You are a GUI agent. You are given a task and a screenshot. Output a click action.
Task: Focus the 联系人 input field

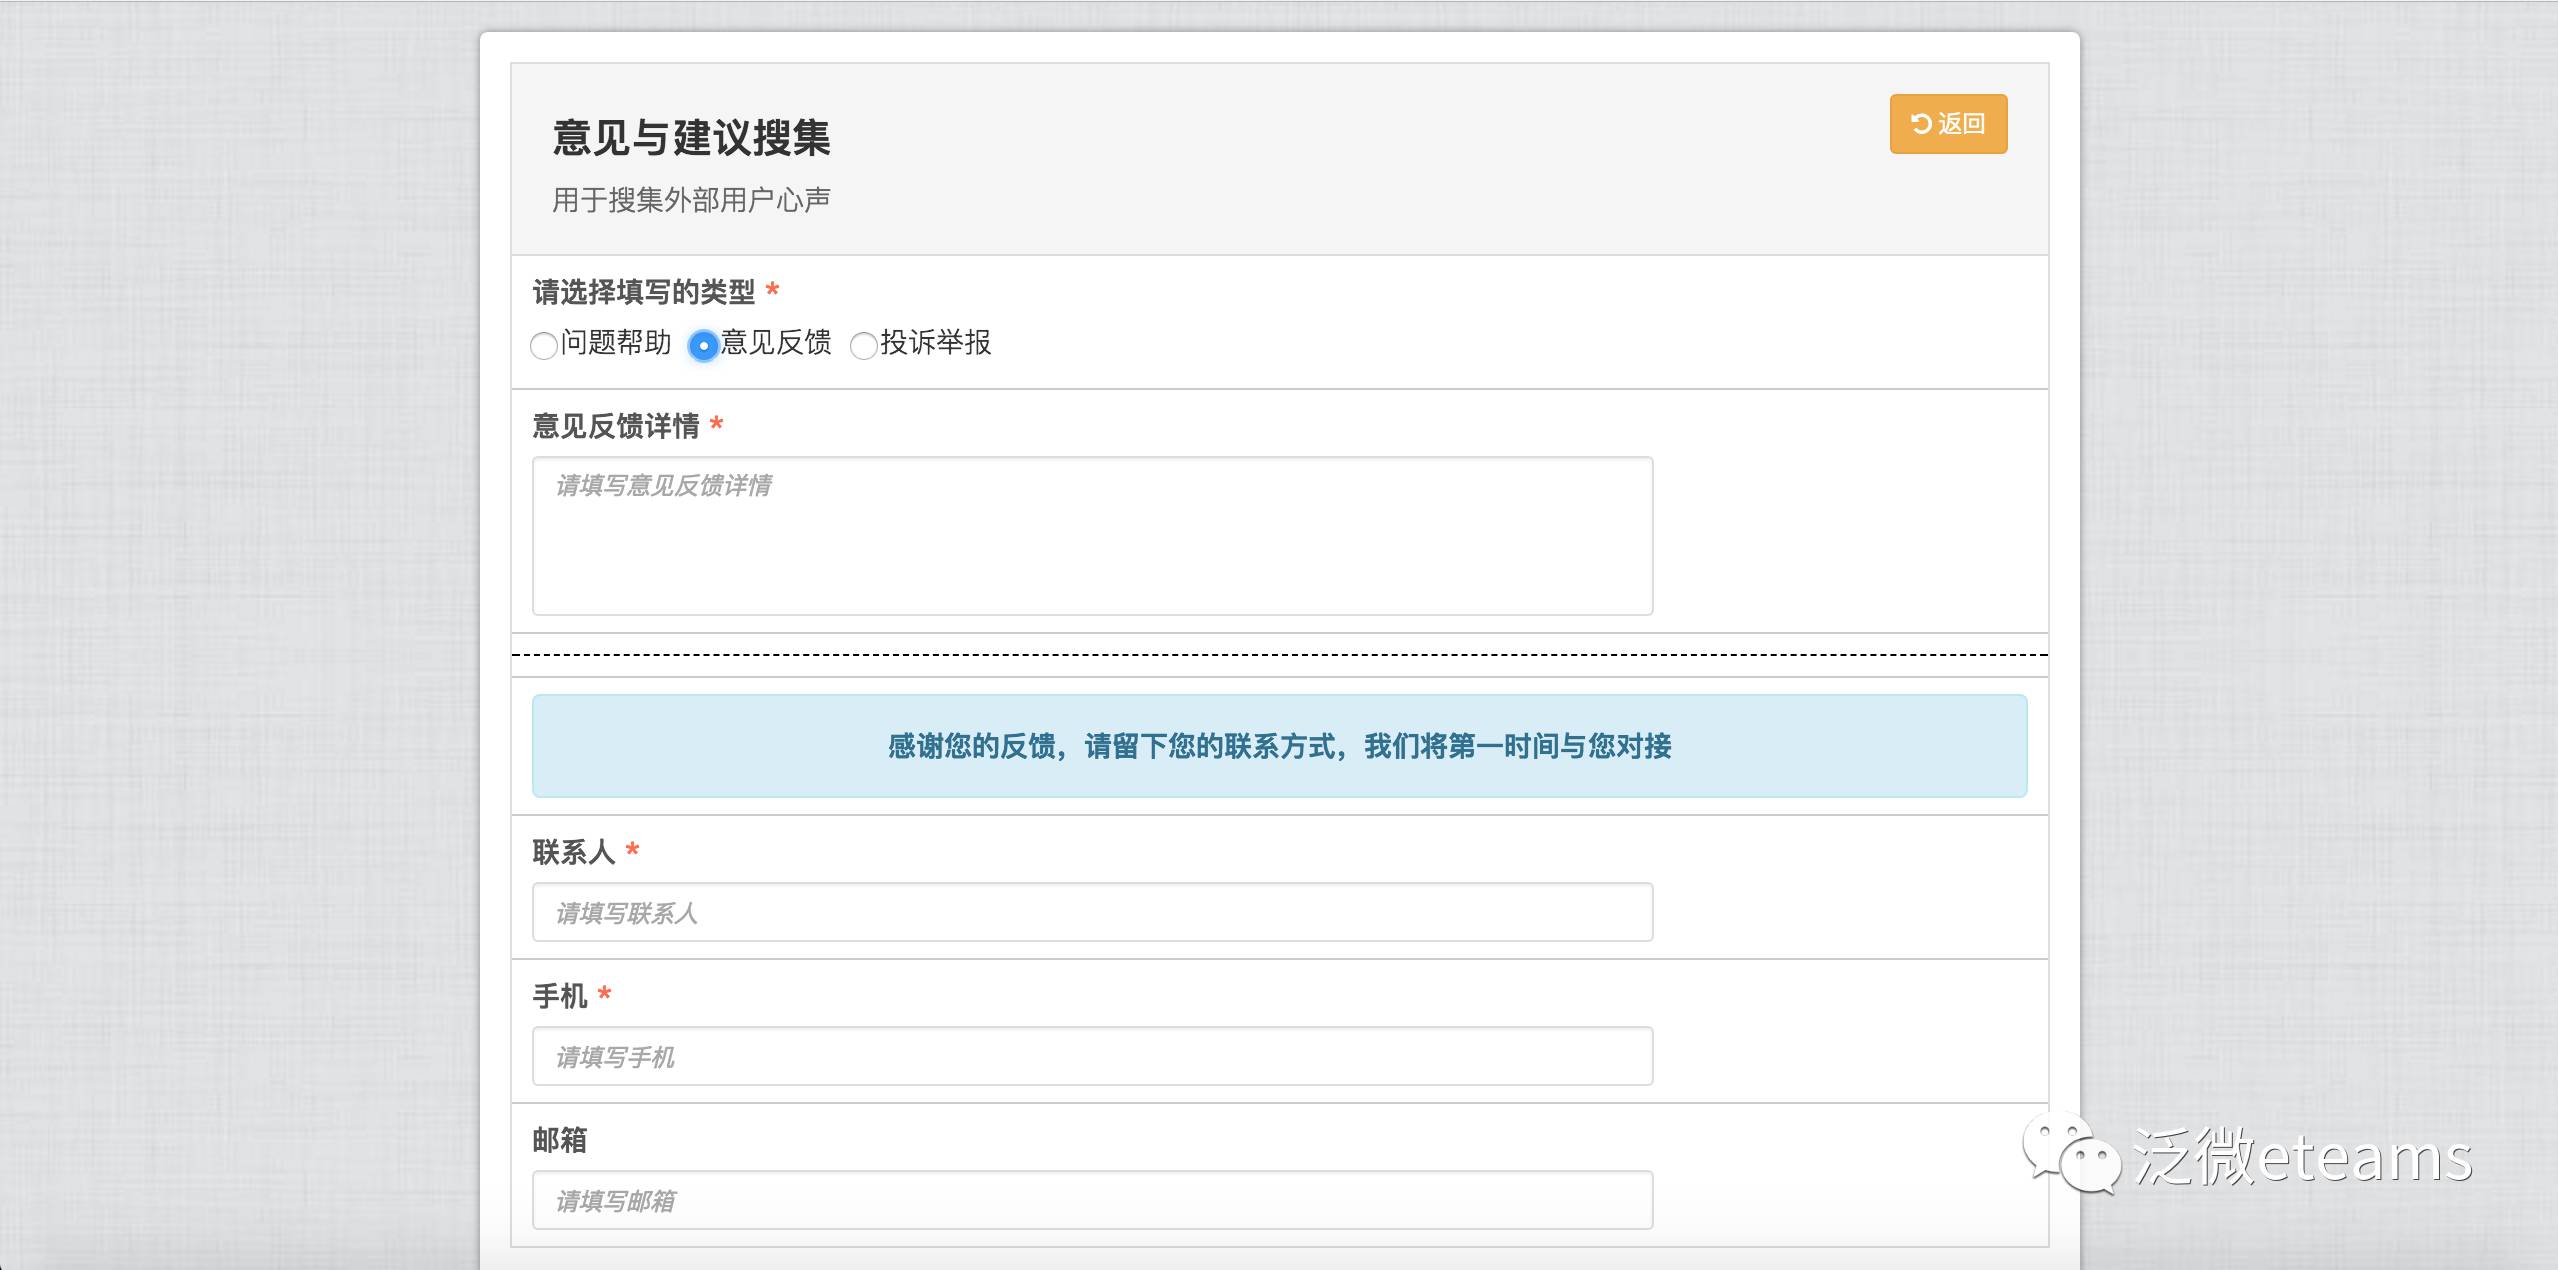click(1091, 912)
